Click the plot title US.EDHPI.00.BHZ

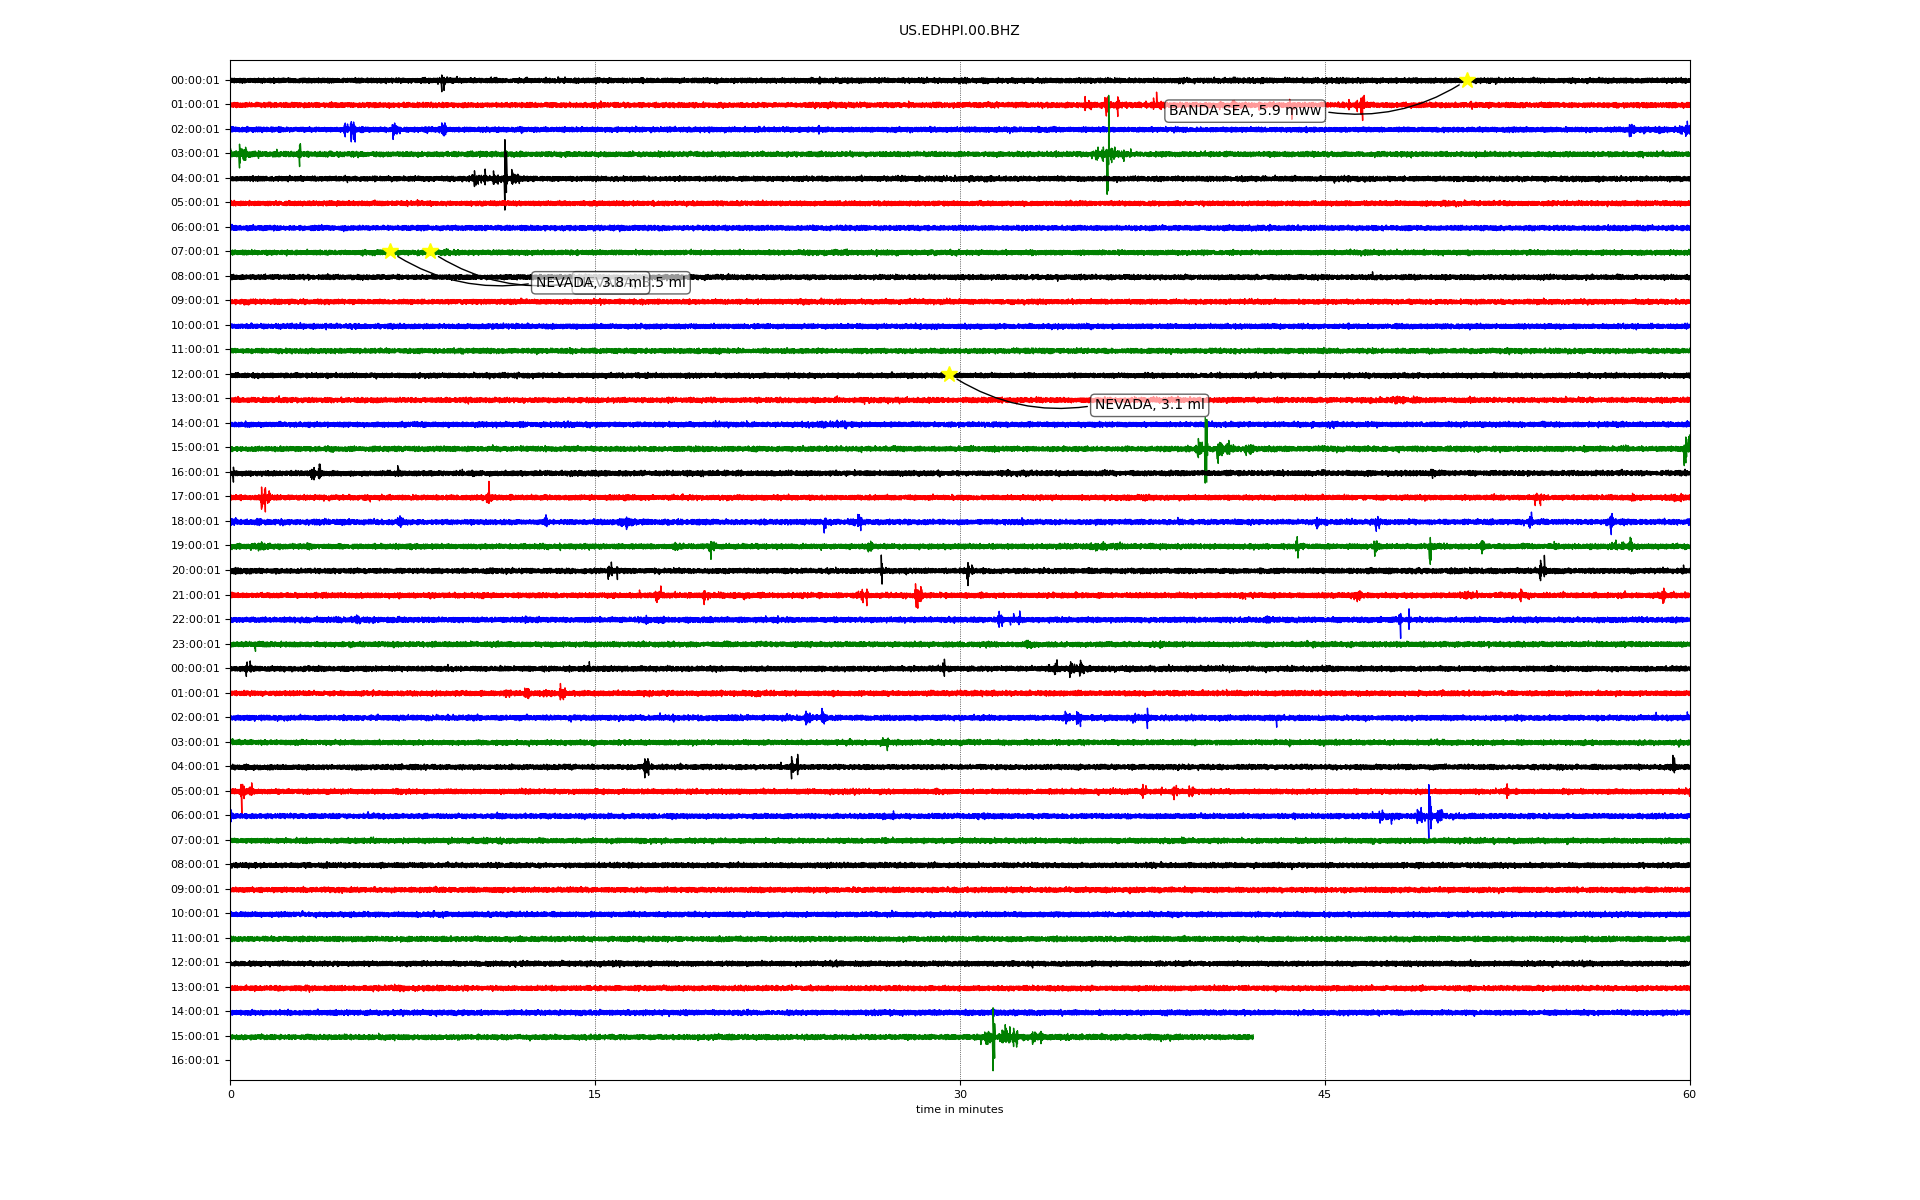(959, 31)
